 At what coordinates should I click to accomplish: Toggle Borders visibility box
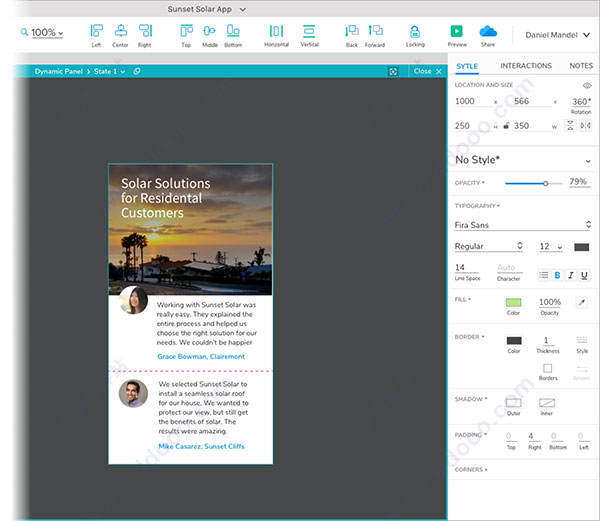[548, 368]
